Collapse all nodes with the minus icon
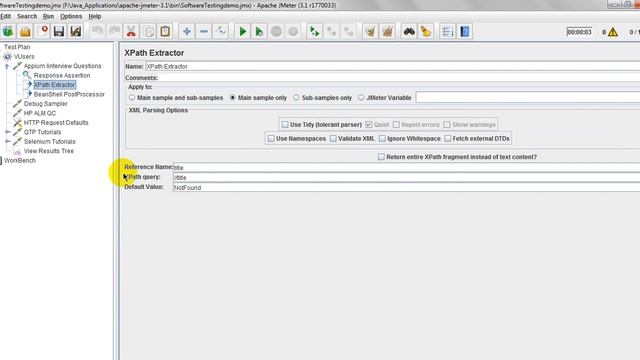The height and width of the screenshot is (360, 640). click(x=204, y=31)
